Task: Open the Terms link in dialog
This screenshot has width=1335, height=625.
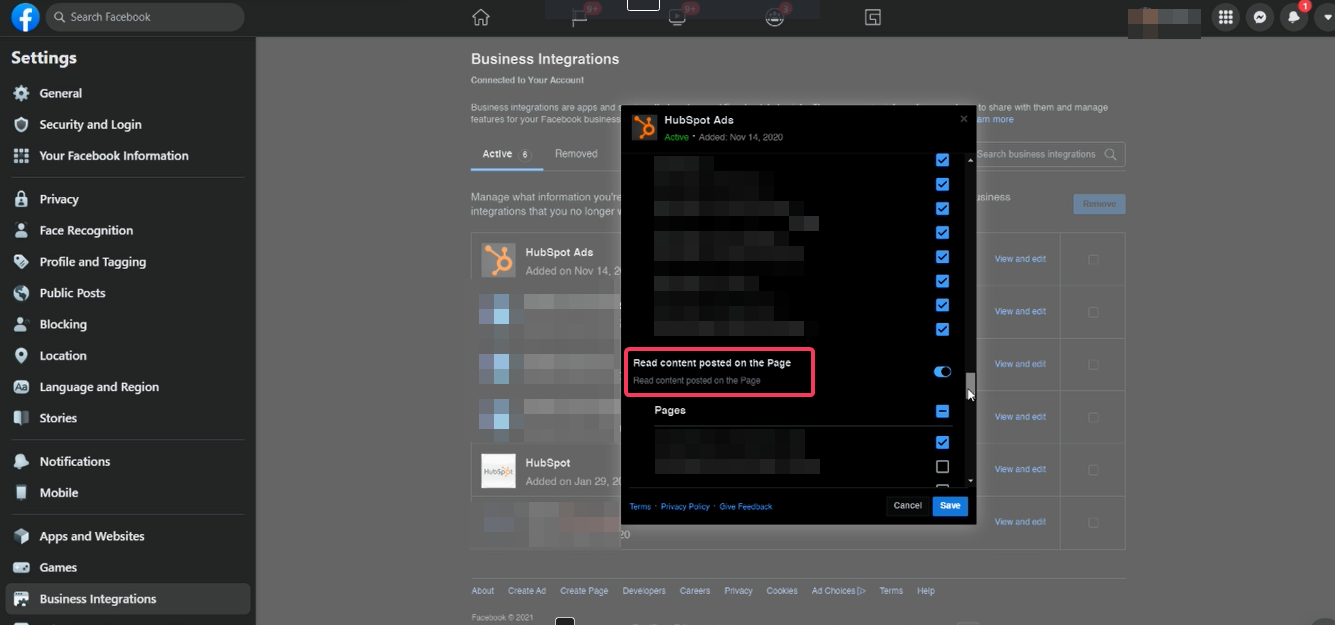Action: [640, 507]
